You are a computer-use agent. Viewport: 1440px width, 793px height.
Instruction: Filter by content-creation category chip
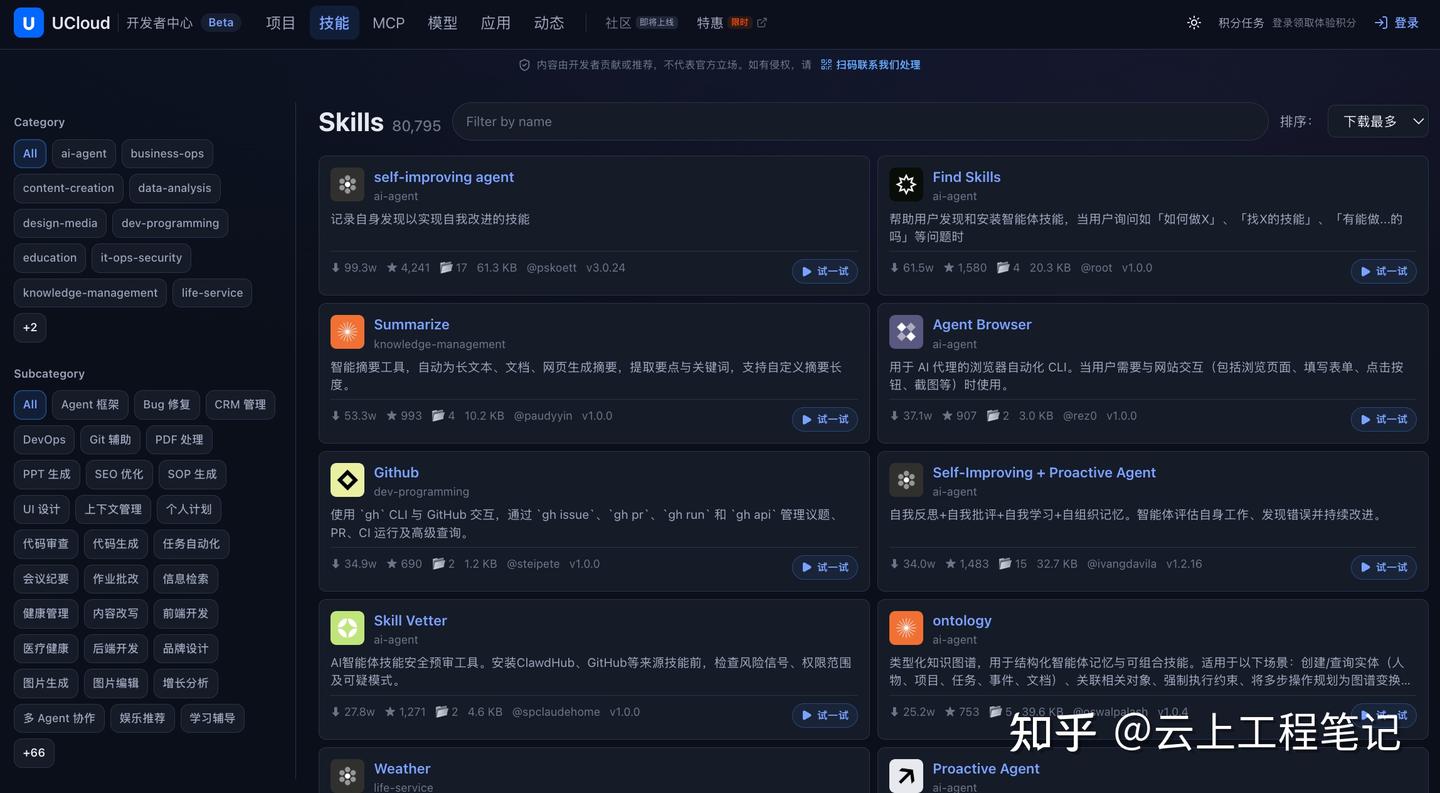click(x=69, y=188)
